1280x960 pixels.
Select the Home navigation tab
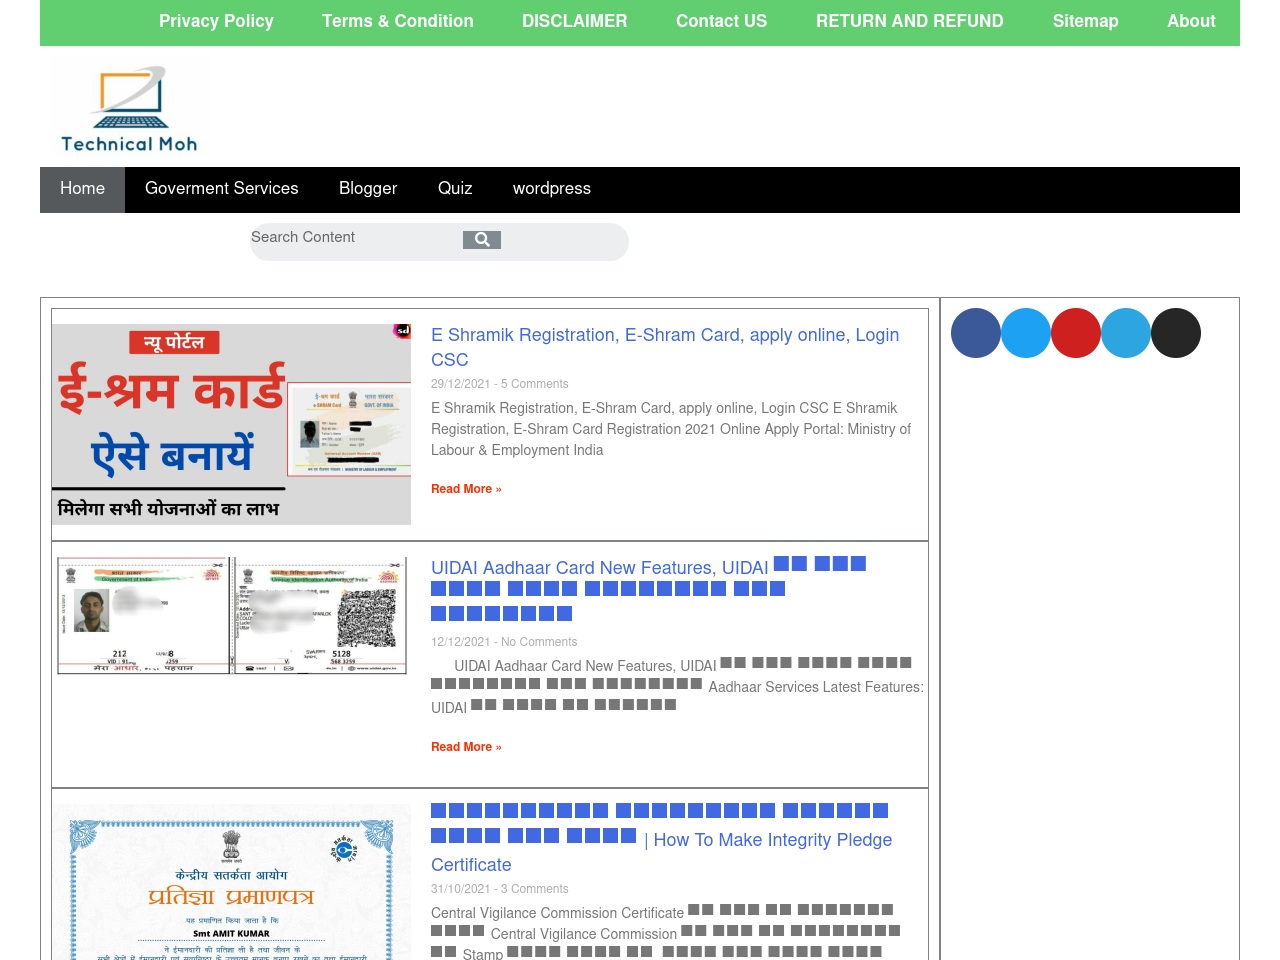82,189
